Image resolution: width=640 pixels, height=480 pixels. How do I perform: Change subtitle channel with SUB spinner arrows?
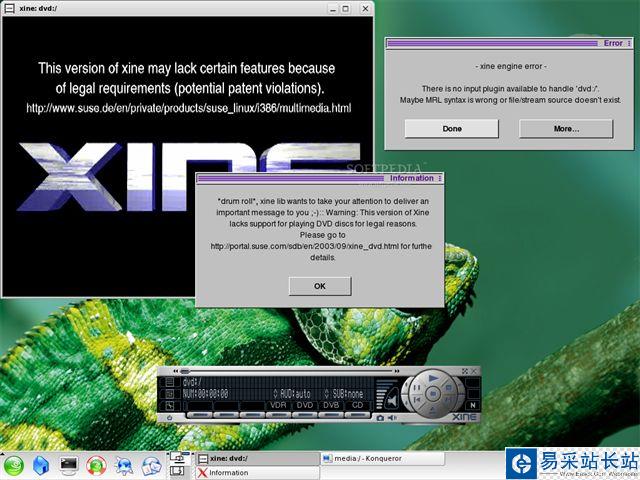click(x=326, y=394)
